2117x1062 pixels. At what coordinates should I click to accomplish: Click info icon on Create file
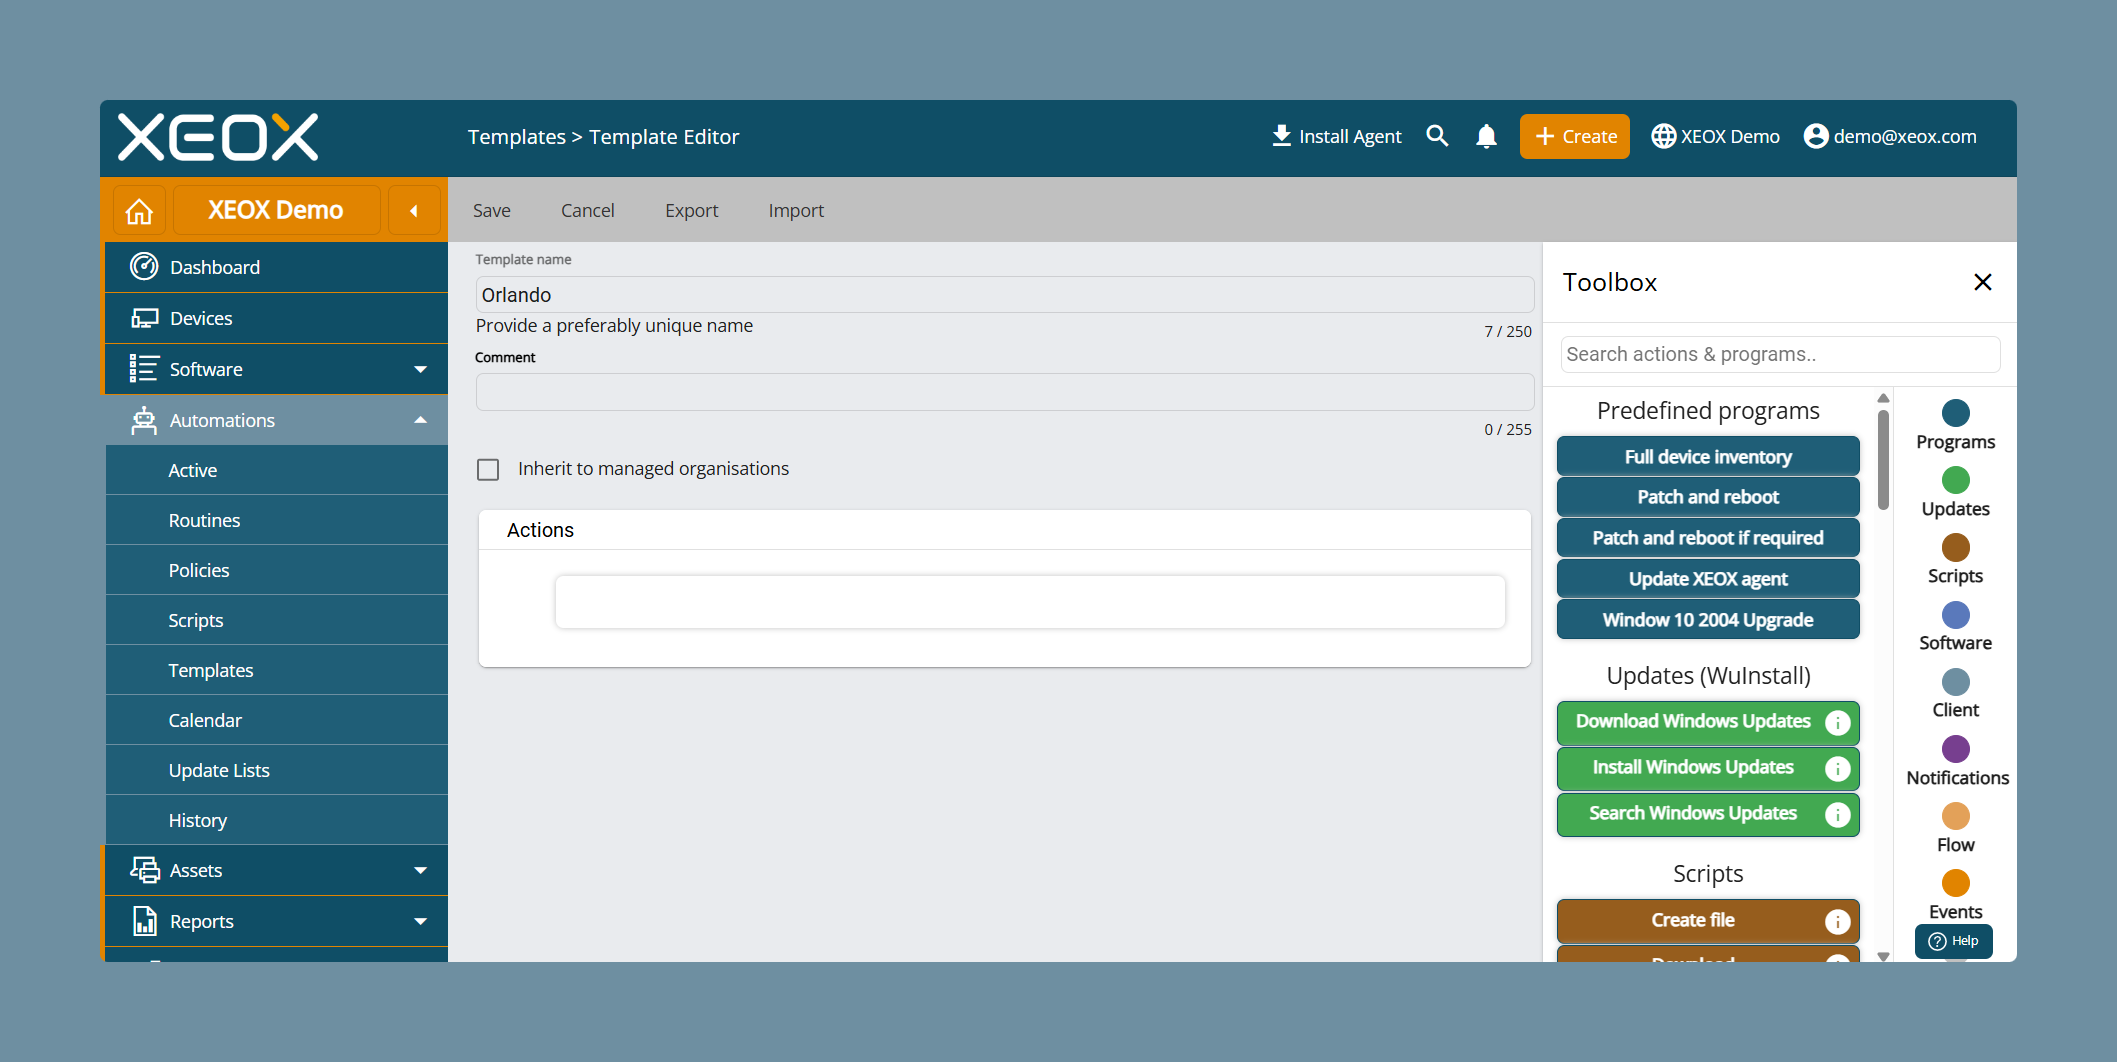[x=1837, y=921]
